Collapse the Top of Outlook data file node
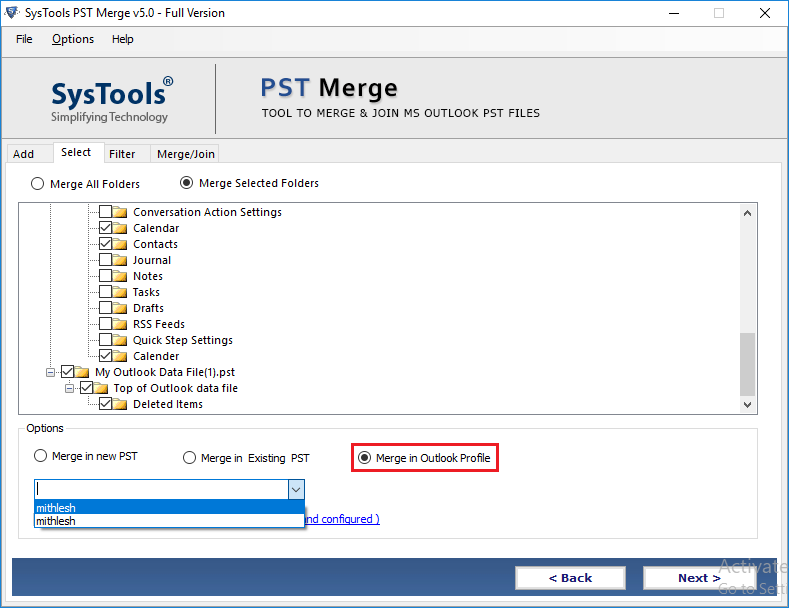Viewport: 789px width, 608px height. 69,389
